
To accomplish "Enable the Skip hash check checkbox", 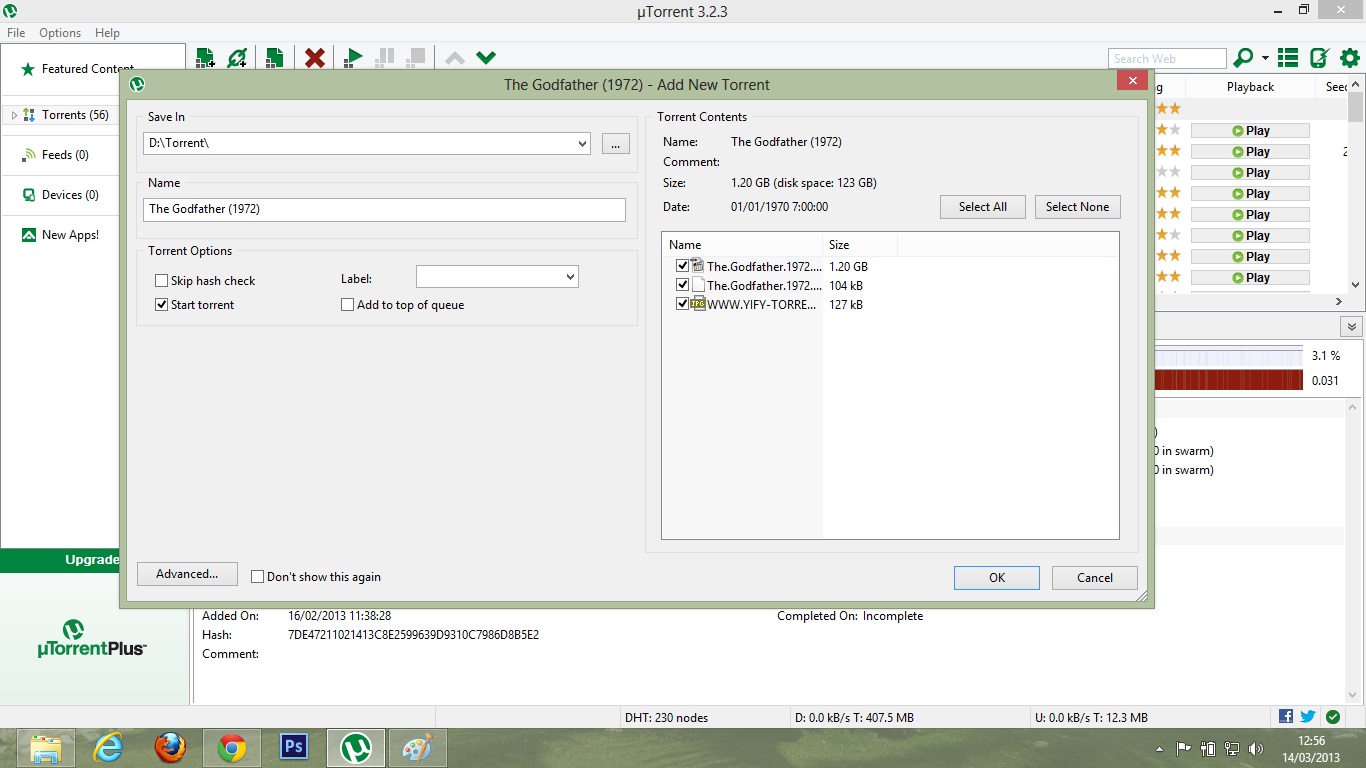I will [x=162, y=281].
